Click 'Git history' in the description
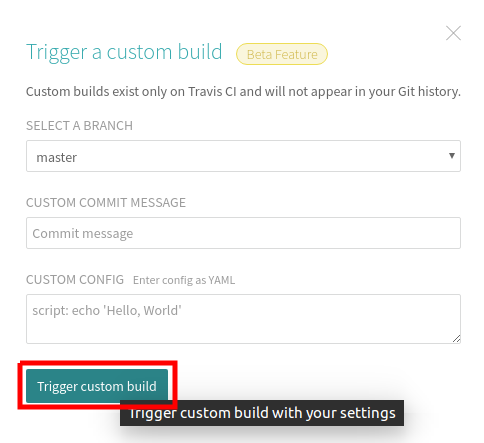 click(429, 91)
